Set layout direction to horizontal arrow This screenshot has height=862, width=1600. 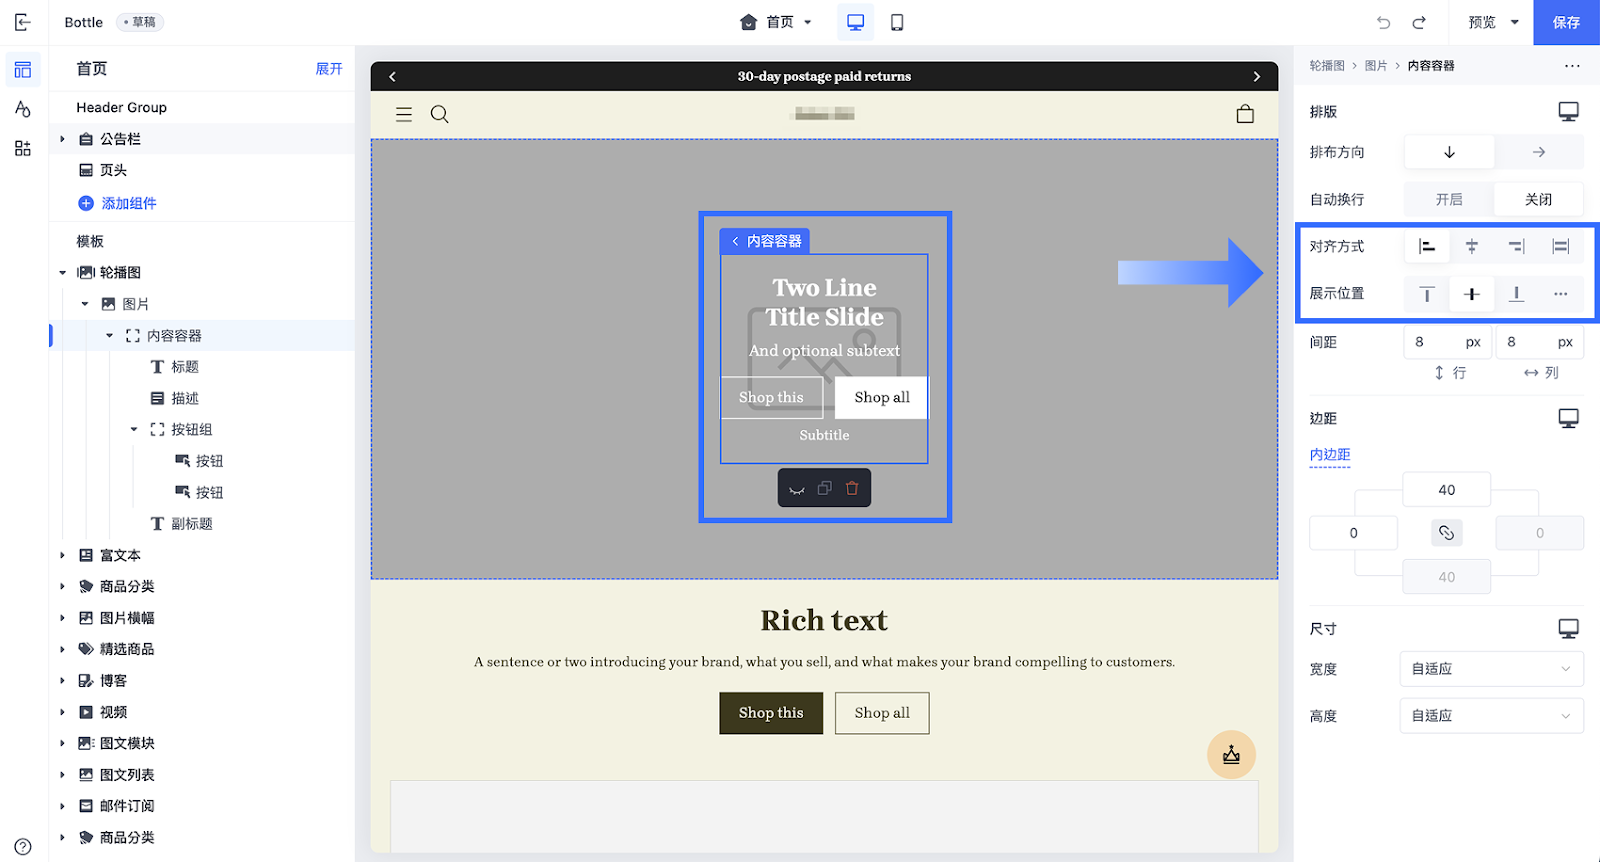tap(1539, 152)
